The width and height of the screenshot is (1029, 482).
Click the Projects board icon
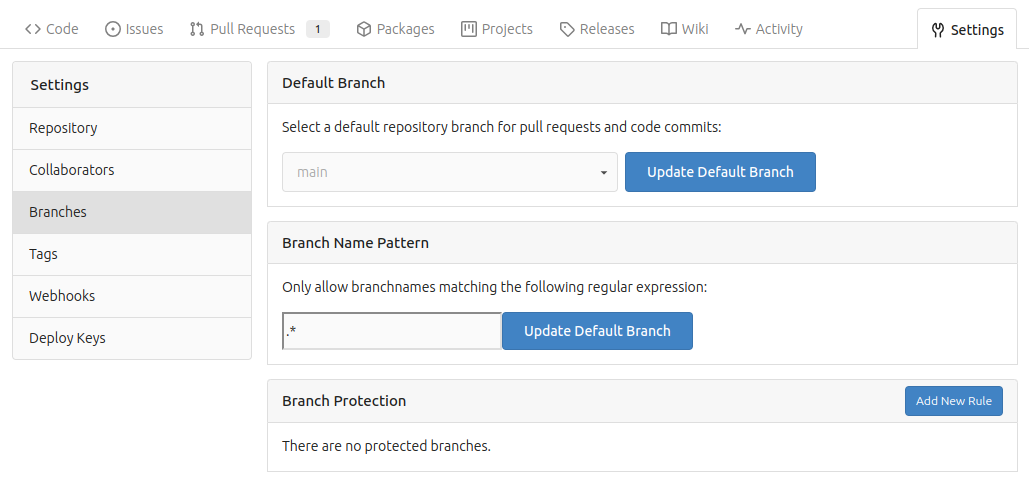click(469, 29)
